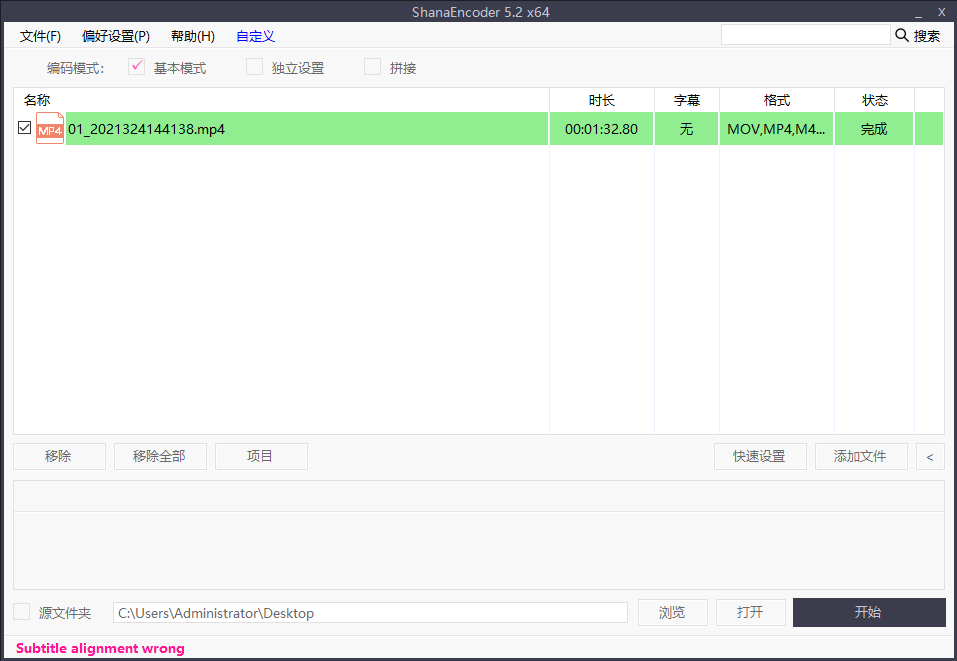The width and height of the screenshot is (957, 661).
Task: Enable the 拼接 checkbox
Action: 372,67
